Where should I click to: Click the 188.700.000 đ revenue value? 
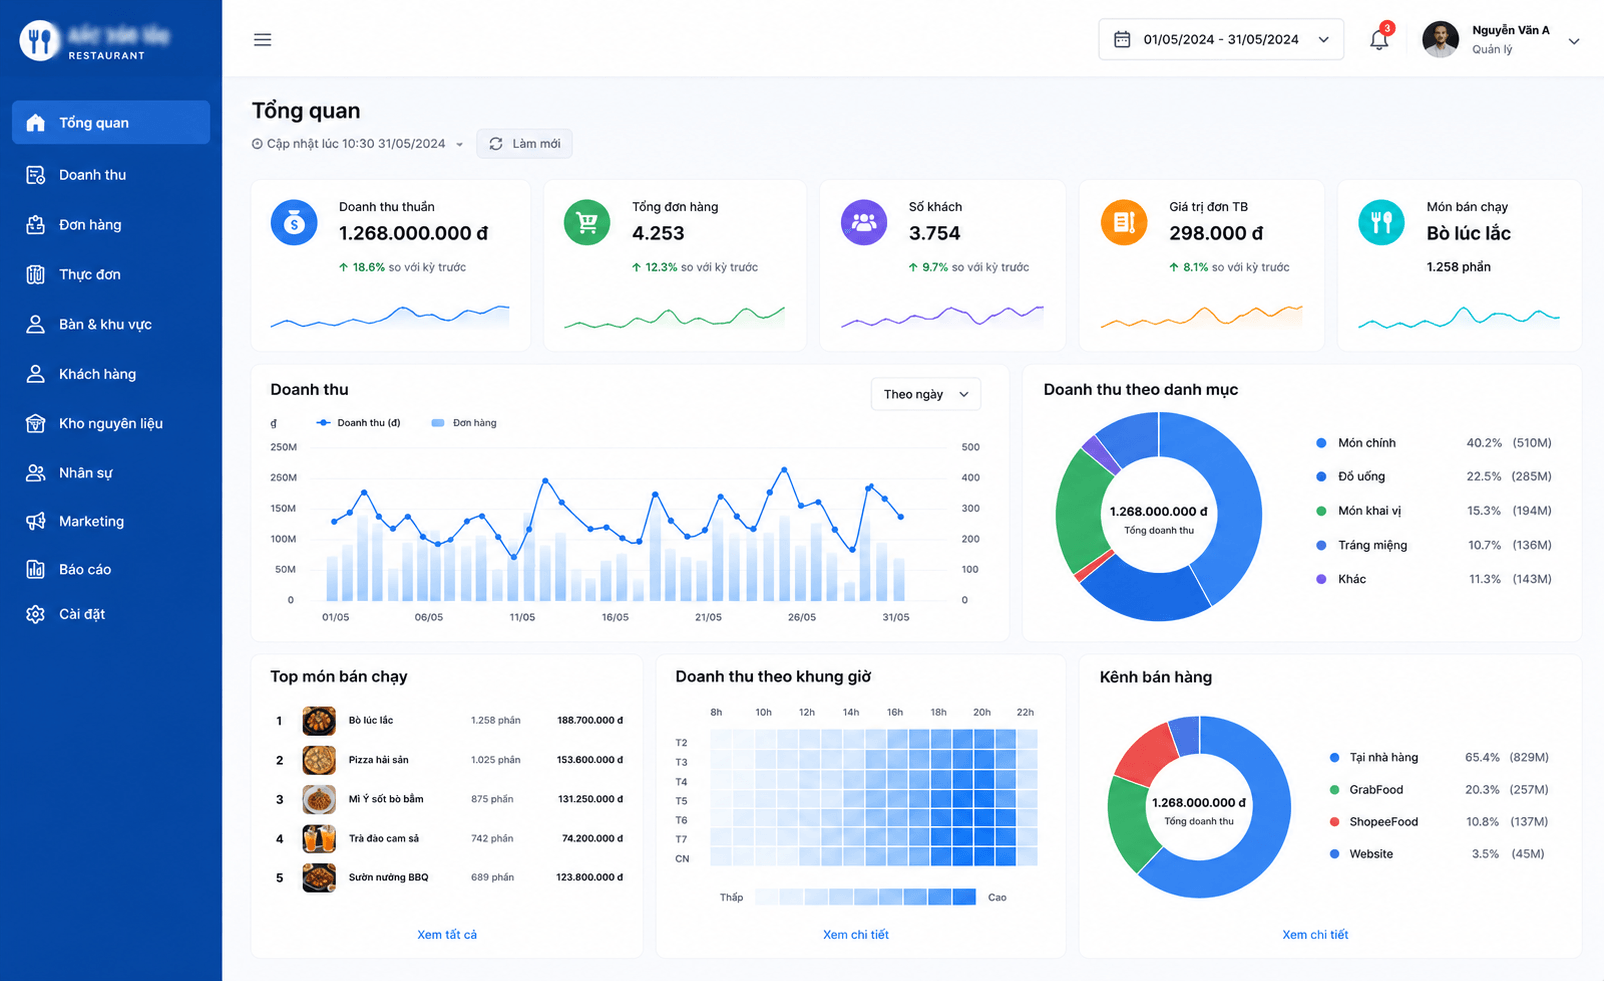pyautogui.click(x=590, y=721)
